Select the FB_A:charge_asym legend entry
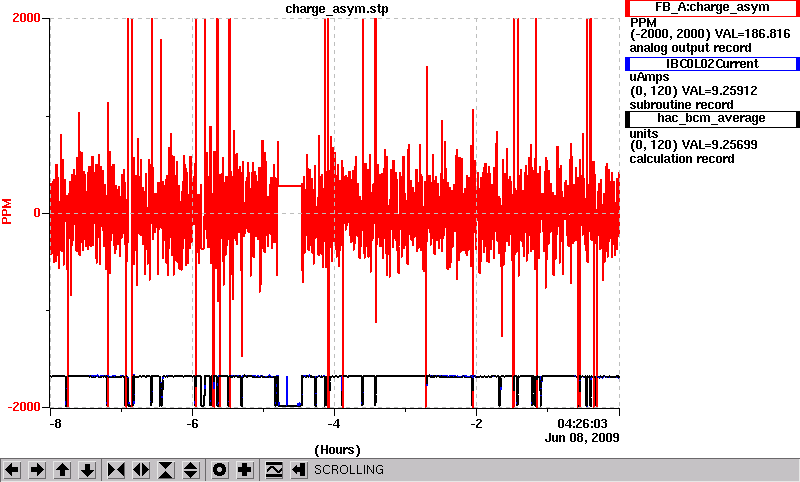 coord(712,8)
